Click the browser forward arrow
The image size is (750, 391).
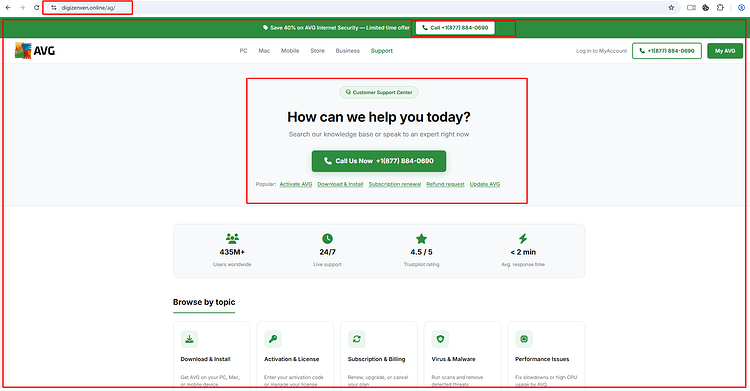(22, 8)
